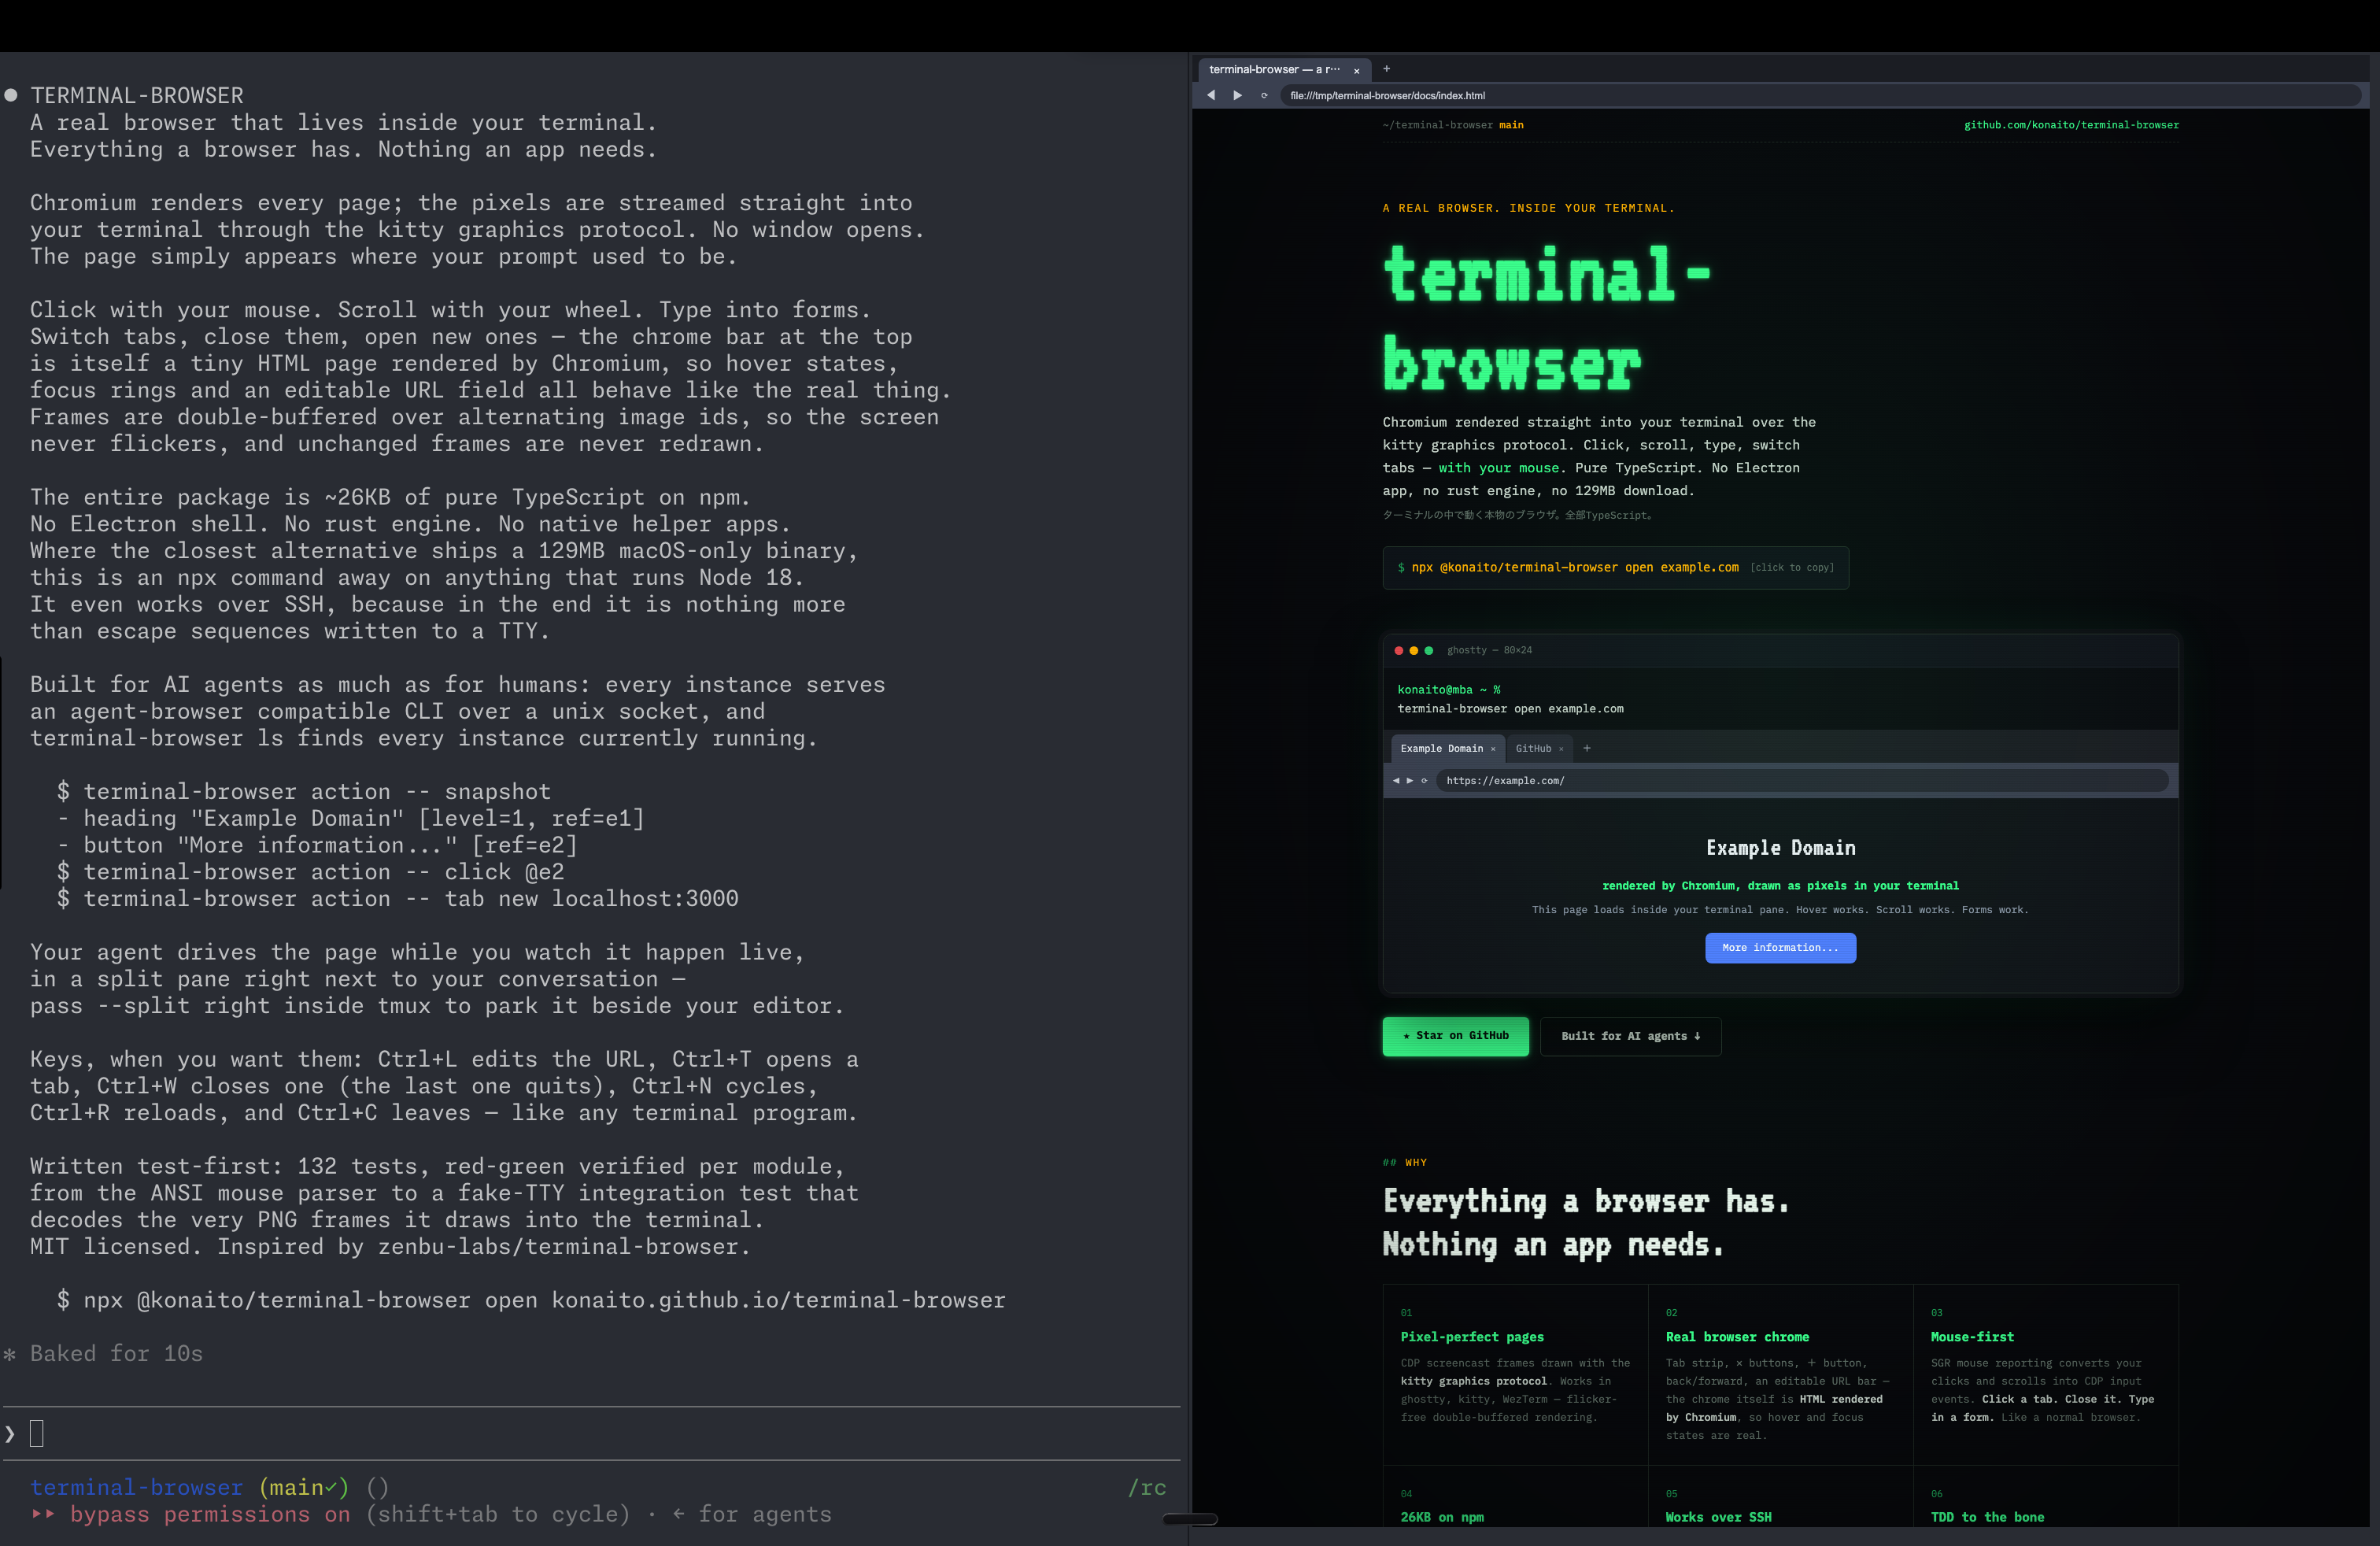Click reload icon in demo mockup toolbar
The image size is (2380, 1546).
(x=1424, y=780)
